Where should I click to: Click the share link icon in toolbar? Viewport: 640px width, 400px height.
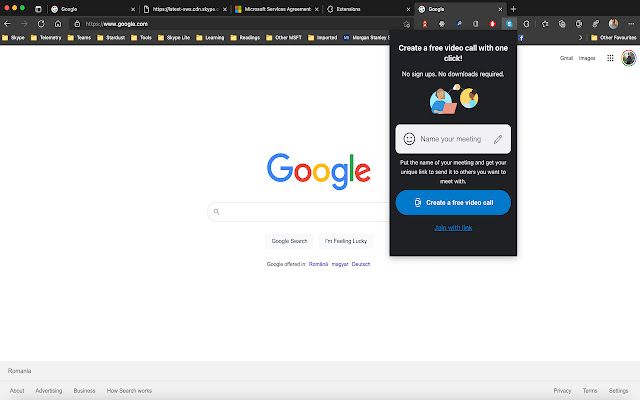click(596, 24)
